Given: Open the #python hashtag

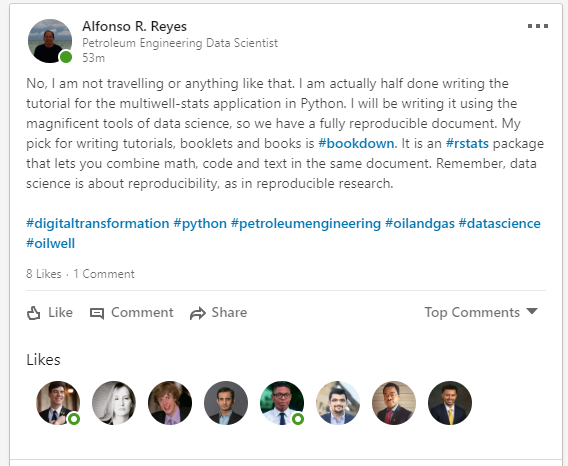Looking at the screenshot, I should [200, 224].
